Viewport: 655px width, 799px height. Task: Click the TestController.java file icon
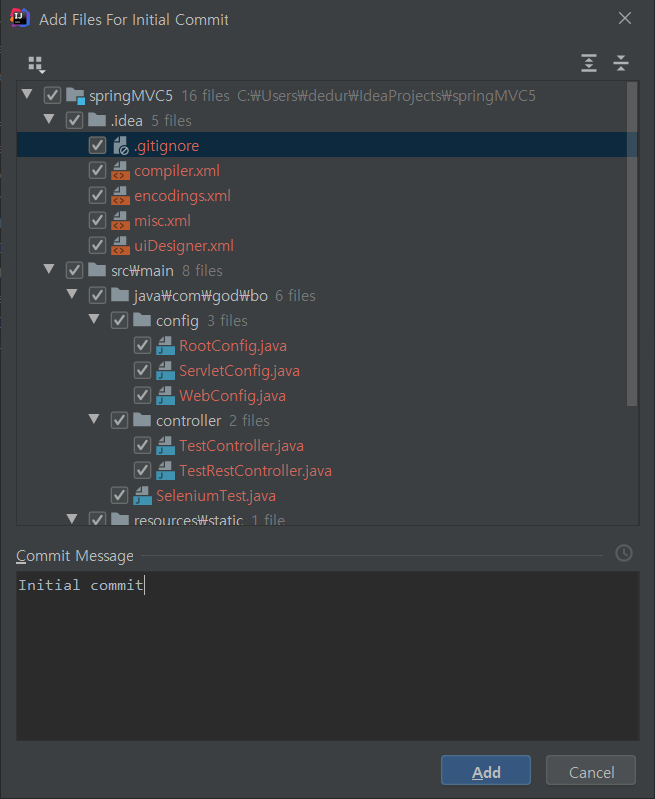point(165,445)
